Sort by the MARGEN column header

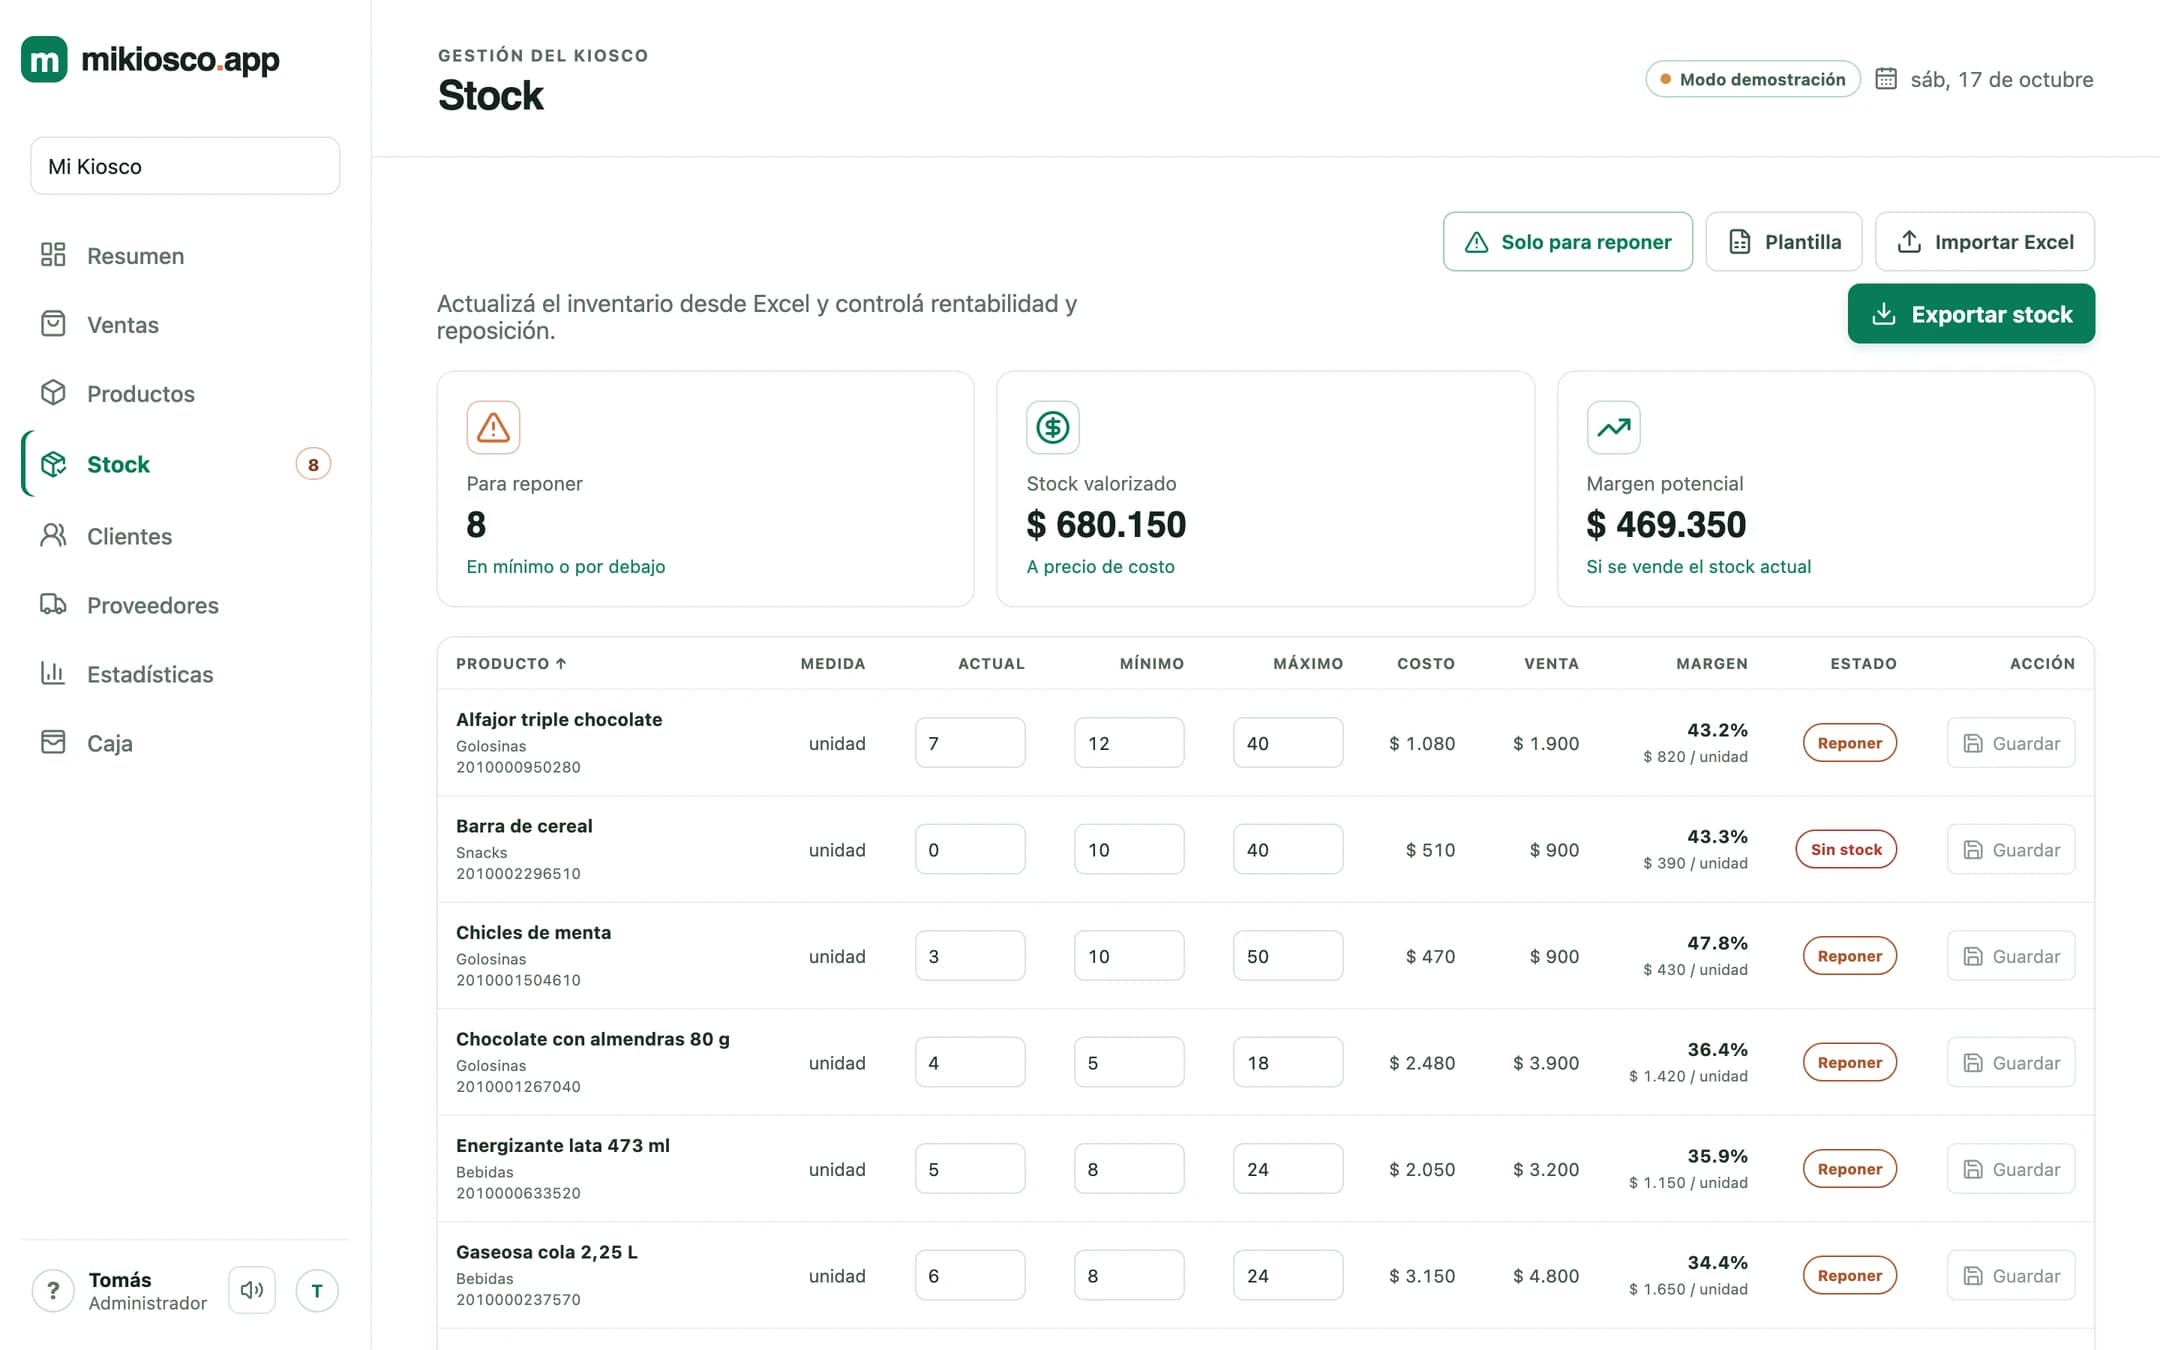click(x=1712, y=663)
